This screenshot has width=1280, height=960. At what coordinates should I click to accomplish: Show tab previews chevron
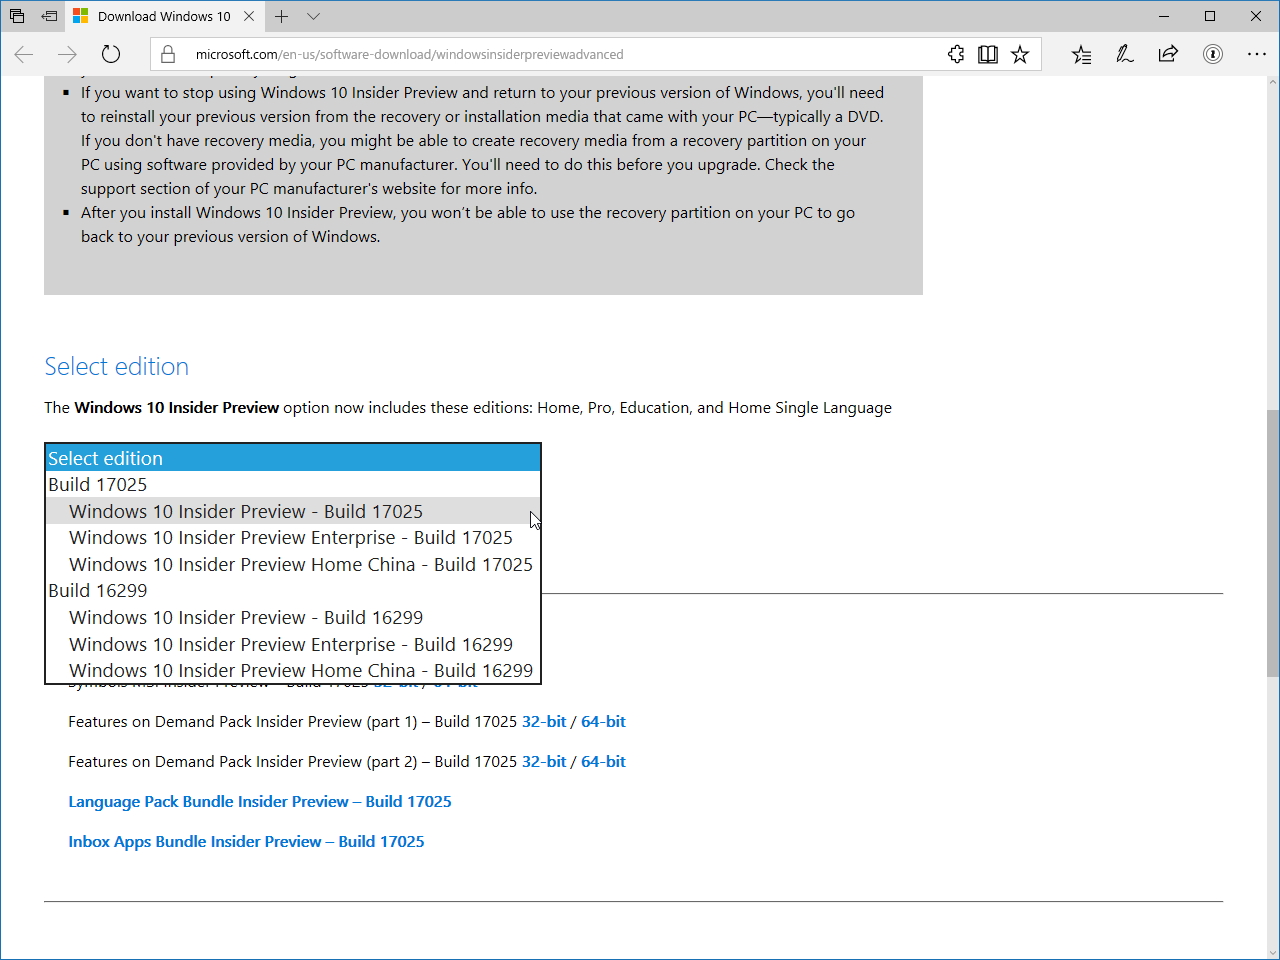[x=313, y=16]
